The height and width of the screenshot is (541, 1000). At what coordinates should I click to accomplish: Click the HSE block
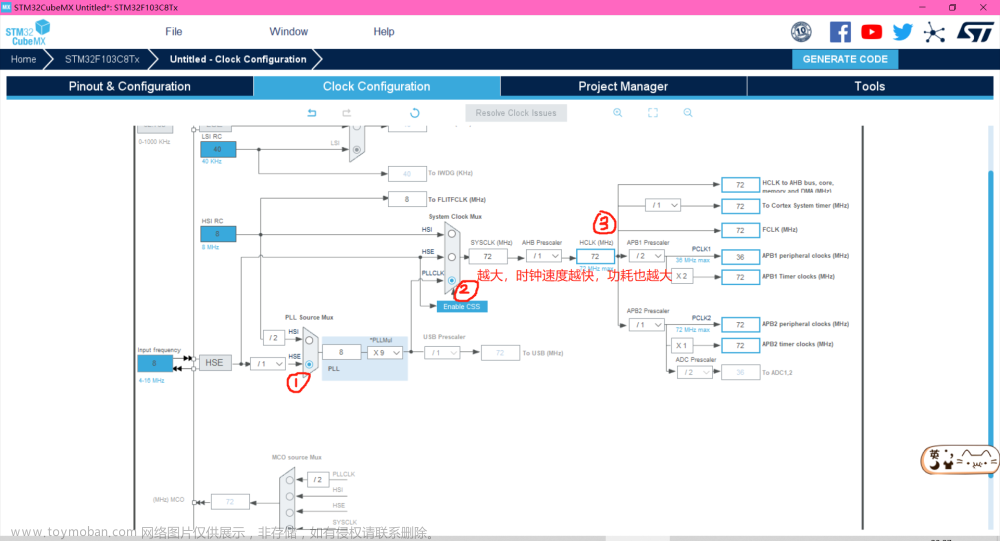[x=214, y=363]
